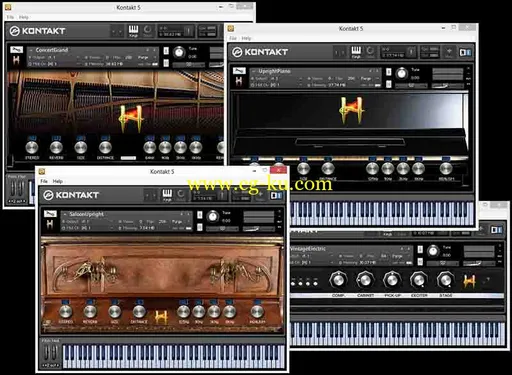This screenshot has height=375, width=512.
Task: Toggle keyboard view icon in UprightPiano window
Action: [x=356, y=52]
